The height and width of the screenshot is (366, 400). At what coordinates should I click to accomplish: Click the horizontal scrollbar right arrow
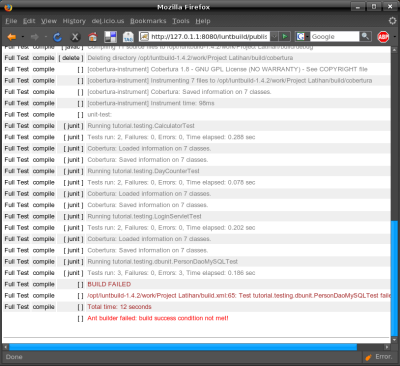pyautogui.click(x=387, y=347)
